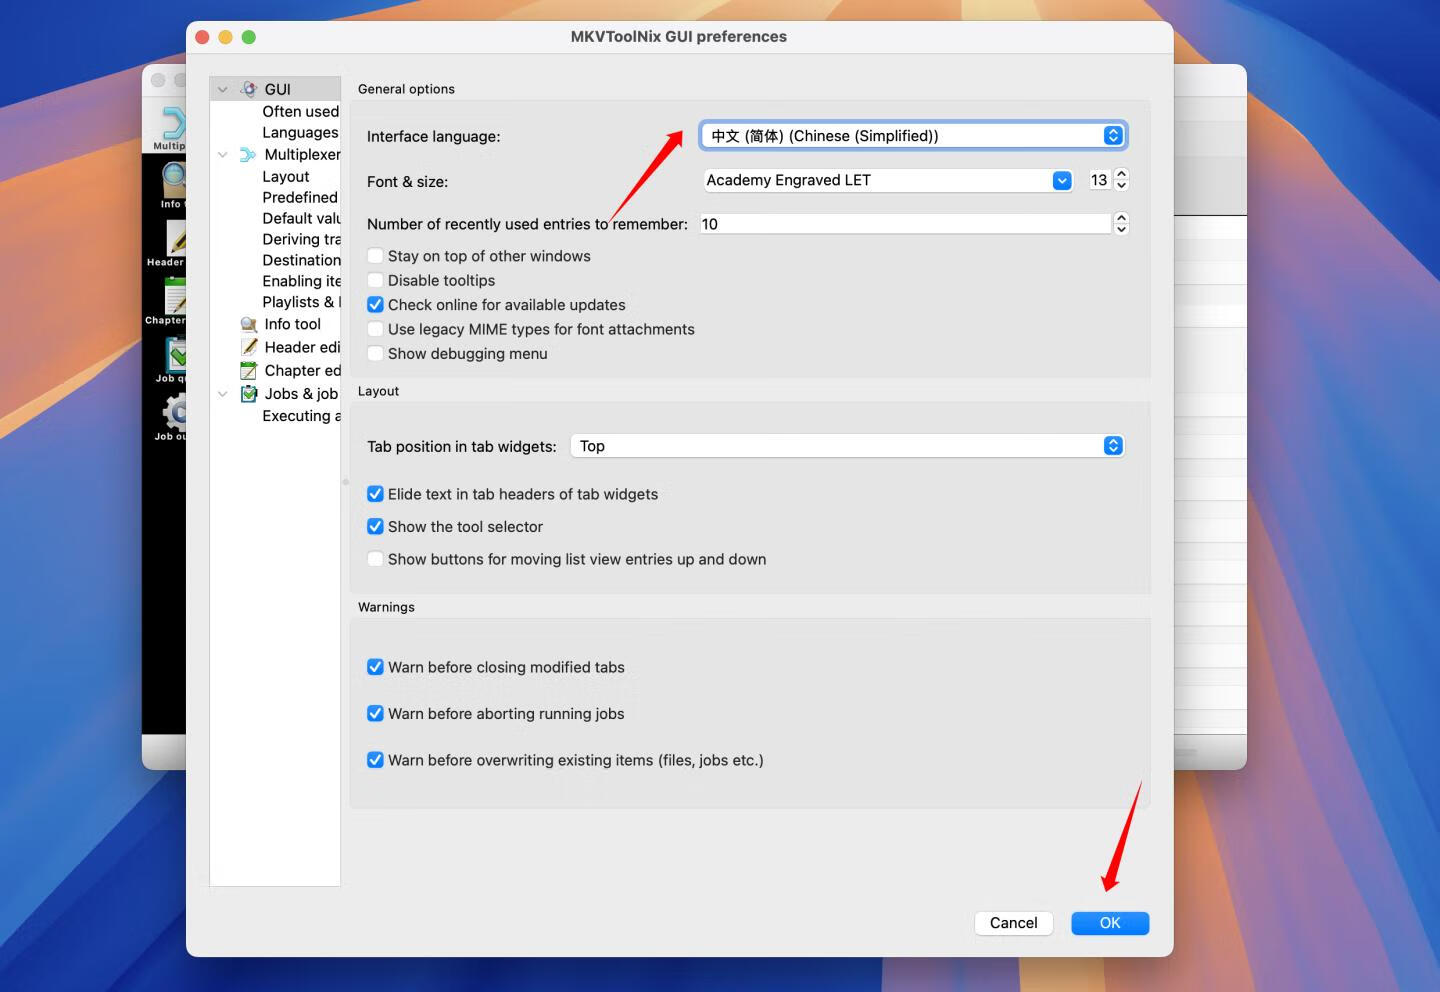Viewport: 1440px width, 992px height.
Task: Click the Multiplexer icon in sidebar tree
Action: (x=248, y=155)
